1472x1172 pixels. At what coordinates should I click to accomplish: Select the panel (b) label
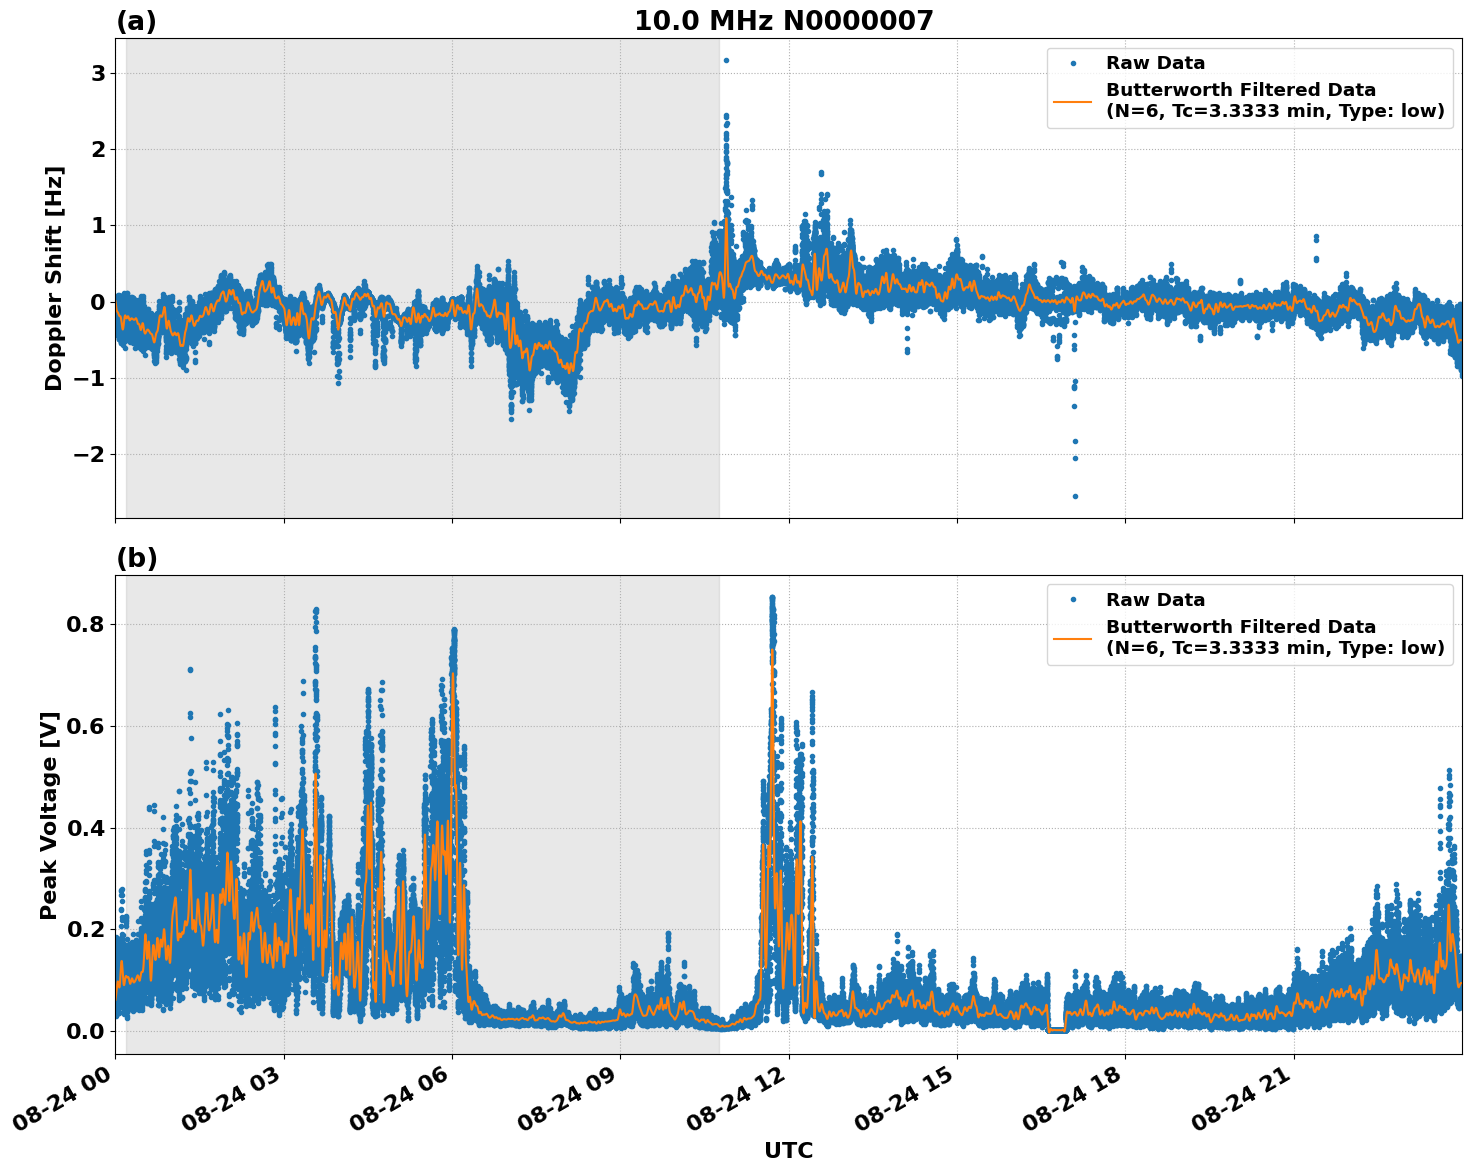(137, 556)
